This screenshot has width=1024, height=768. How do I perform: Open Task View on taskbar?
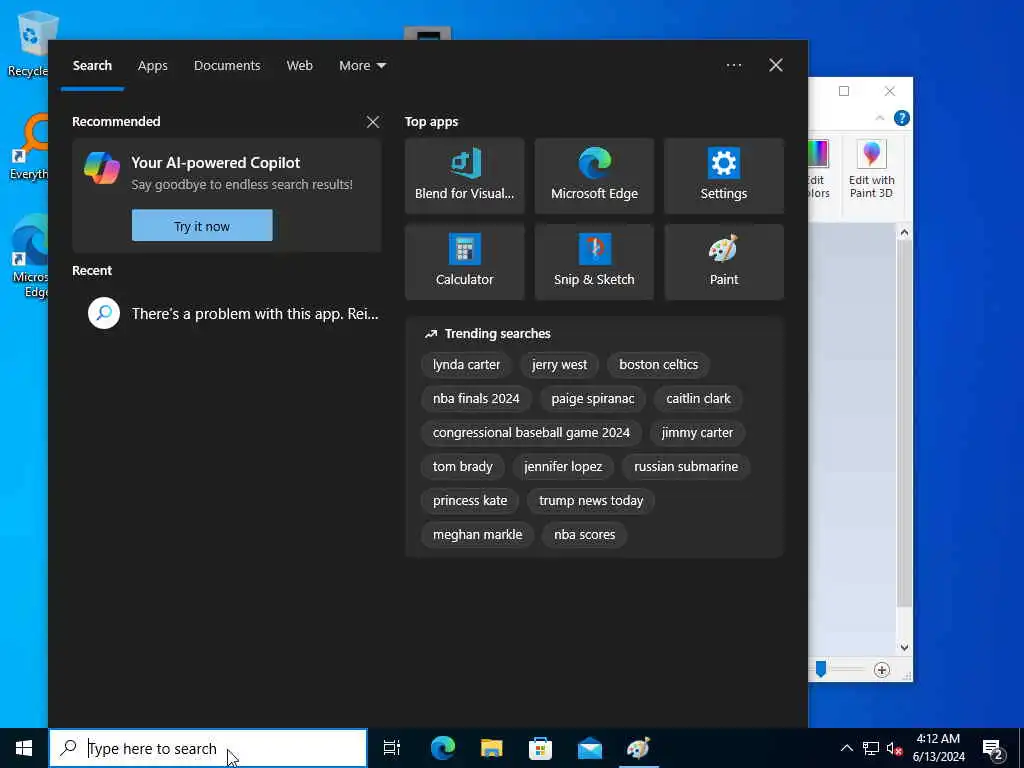pyautogui.click(x=392, y=748)
